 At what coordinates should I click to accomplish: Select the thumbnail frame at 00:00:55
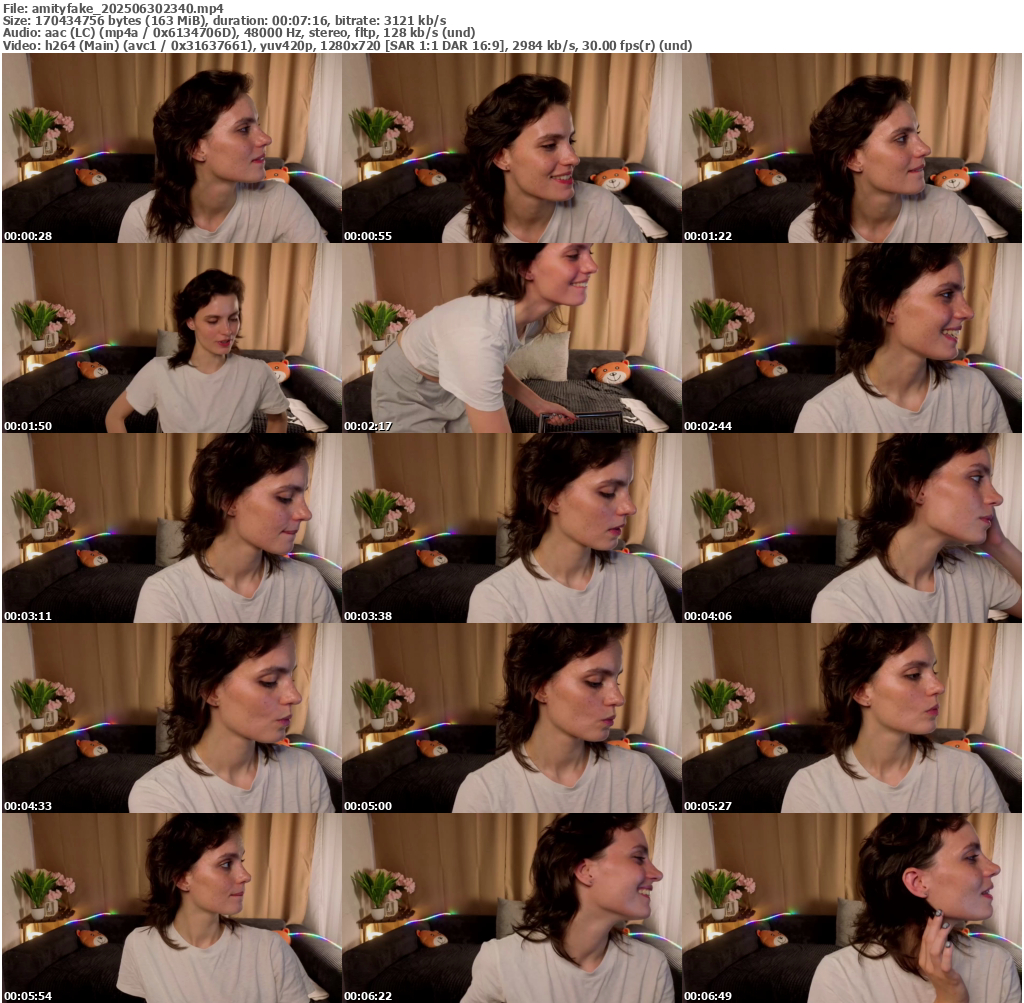pyautogui.click(x=512, y=148)
